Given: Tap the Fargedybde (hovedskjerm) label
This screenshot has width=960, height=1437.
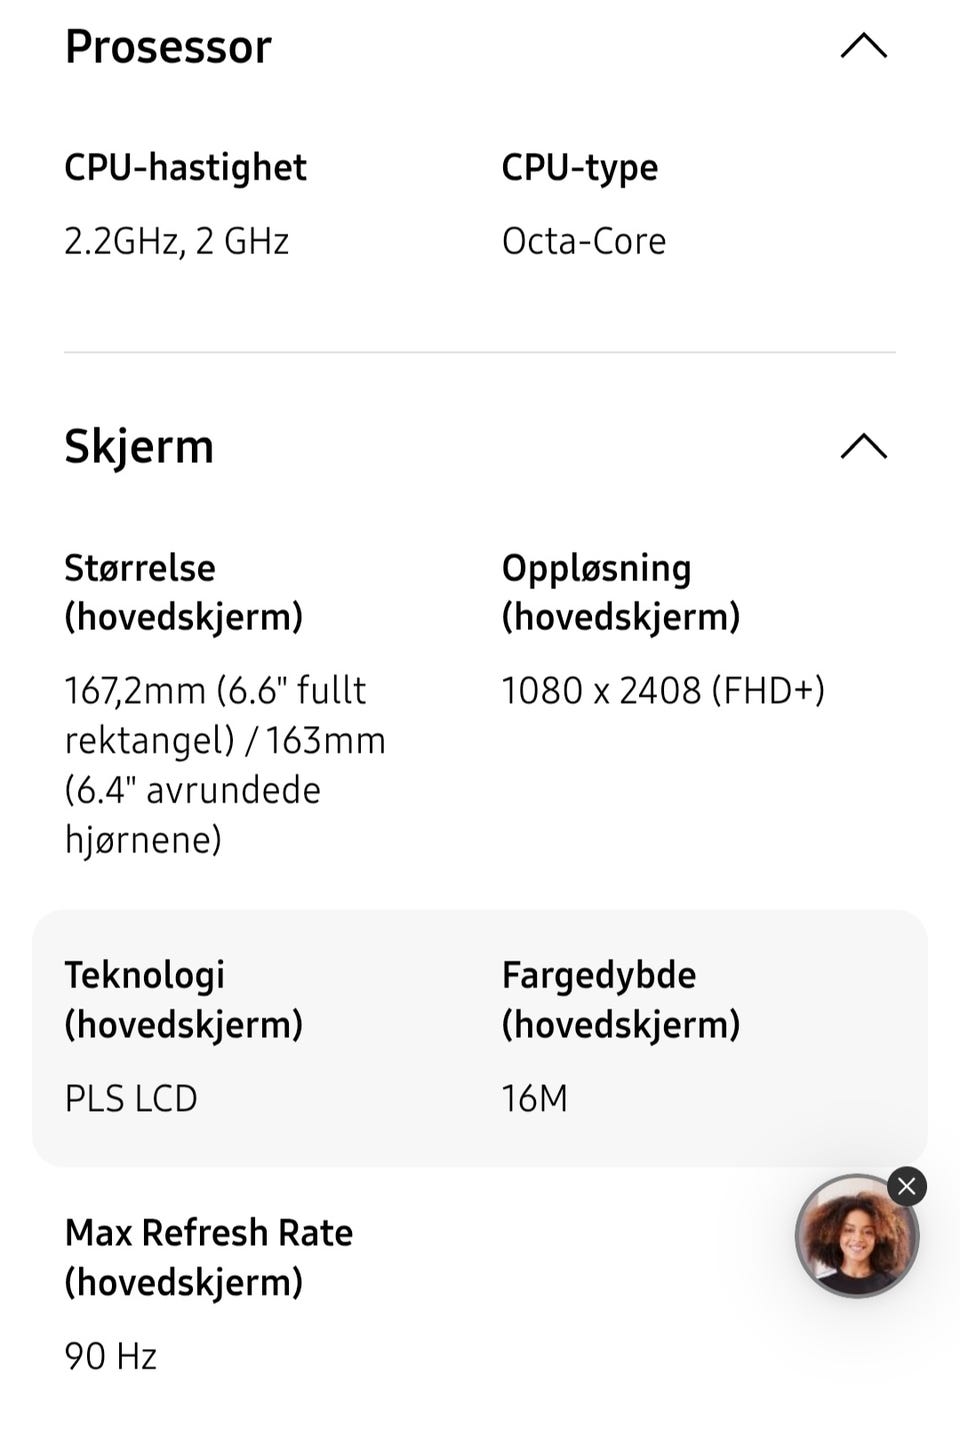Looking at the screenshot, I should click(x=621, y=999).
